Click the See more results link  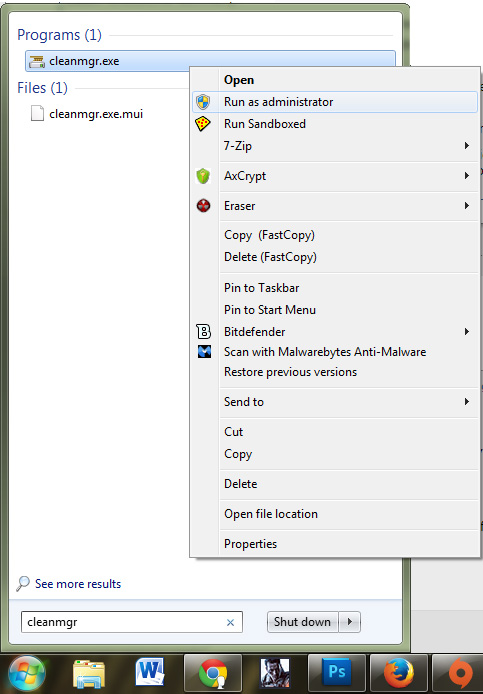click(78, 584)
